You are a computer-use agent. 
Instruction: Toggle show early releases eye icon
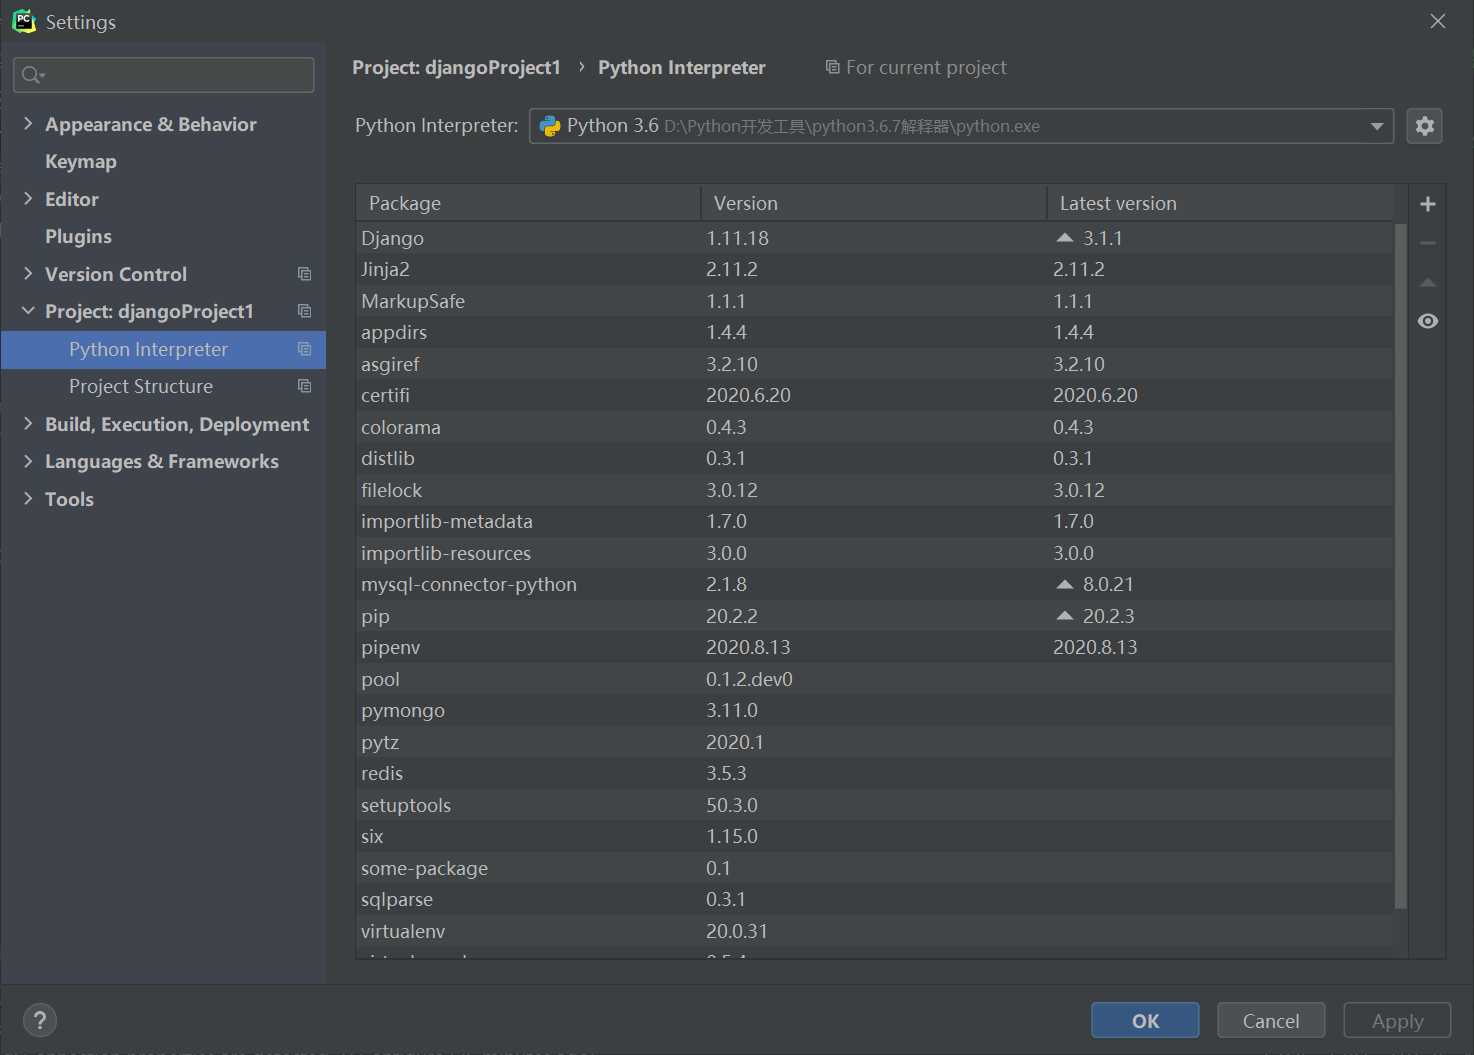click(x=1428, y=321)
